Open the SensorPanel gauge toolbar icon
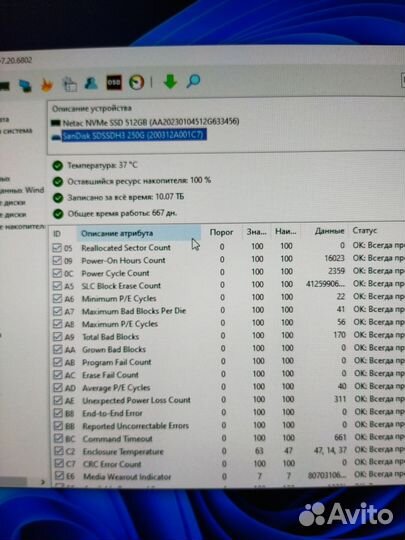Screen dimensions: 405x540 [136, 82]
